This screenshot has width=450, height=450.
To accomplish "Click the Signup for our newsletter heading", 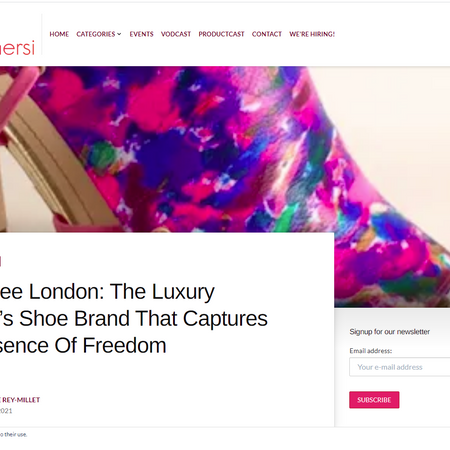I will (389, 332).
